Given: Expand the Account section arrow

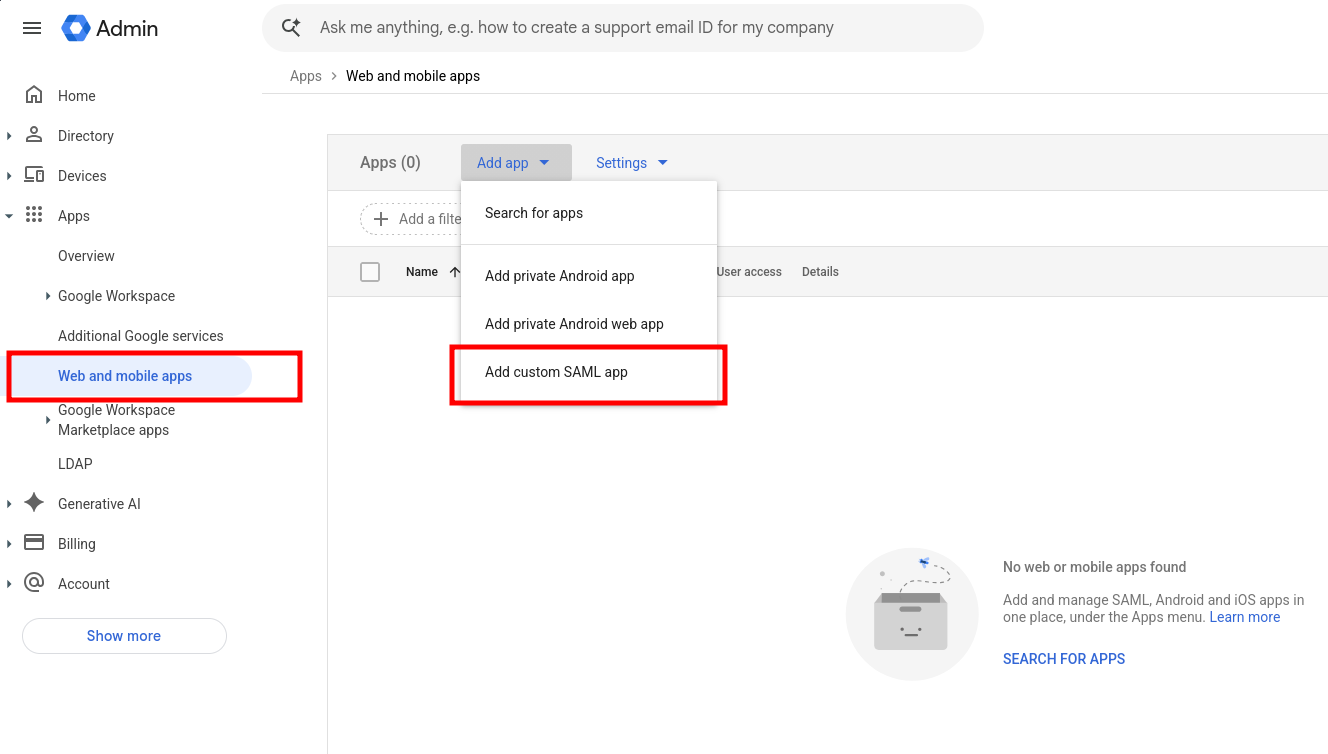Looking at the screenshot, I should coord(9,584).
